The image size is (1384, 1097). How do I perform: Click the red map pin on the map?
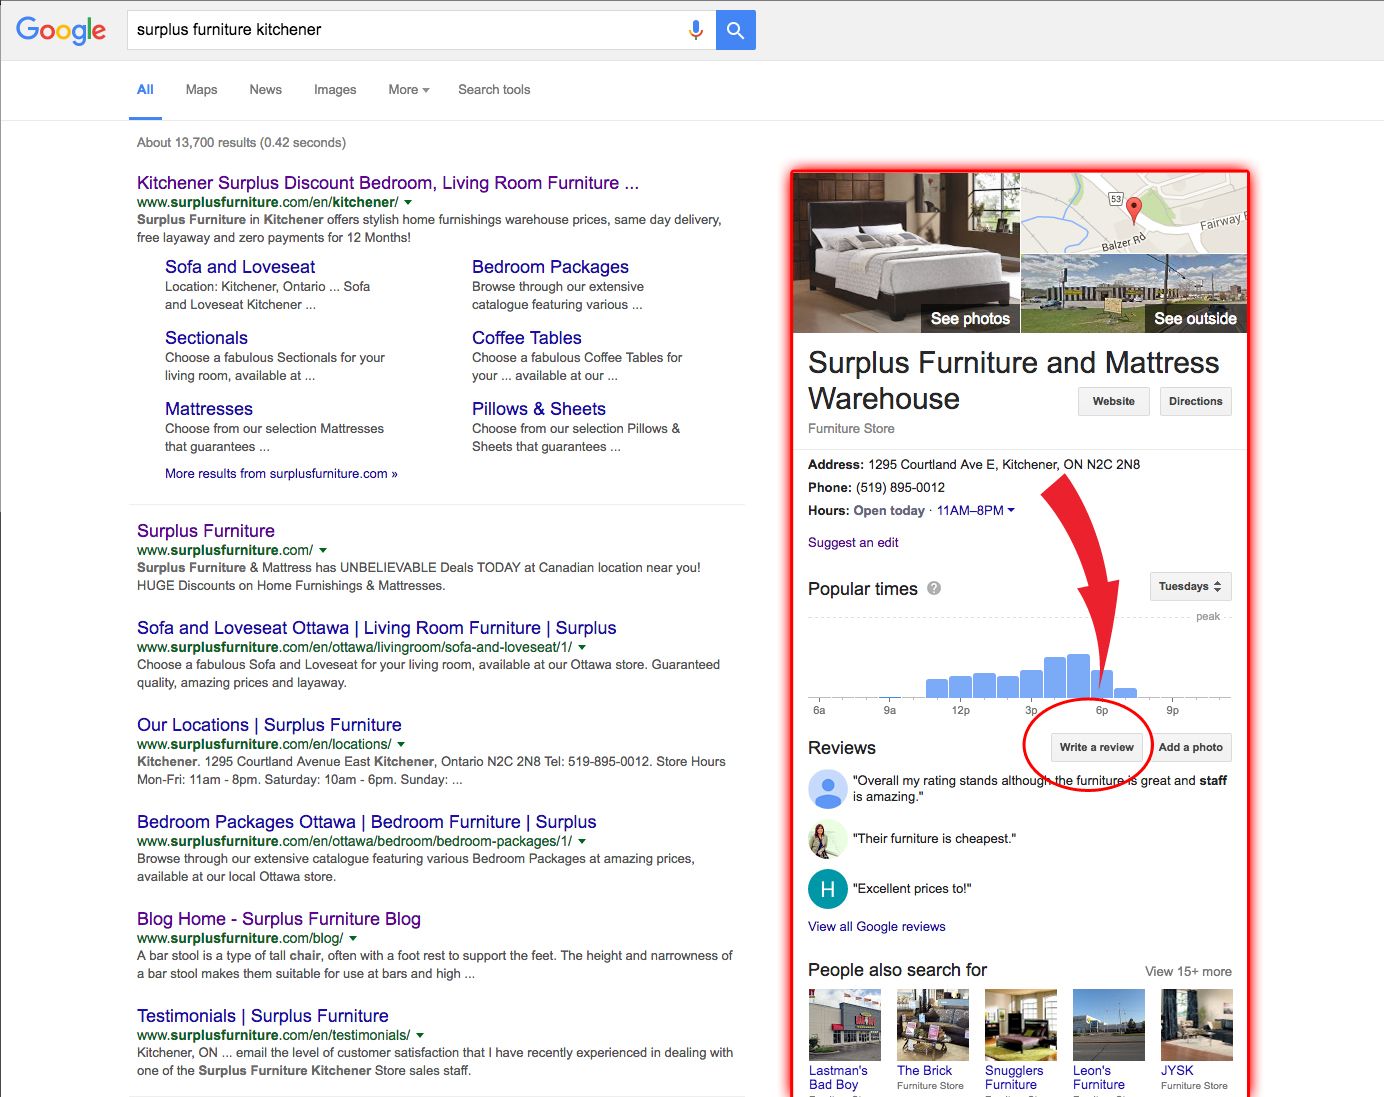(1133, 210)
